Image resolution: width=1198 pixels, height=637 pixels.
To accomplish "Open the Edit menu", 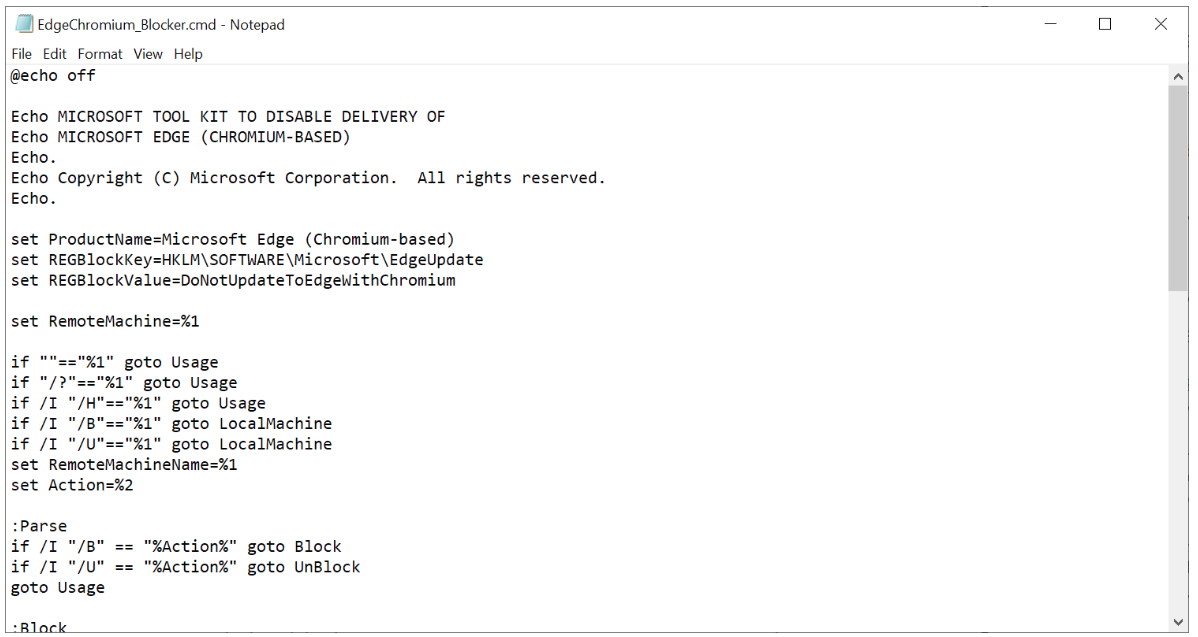I will (x=54, y=53).
